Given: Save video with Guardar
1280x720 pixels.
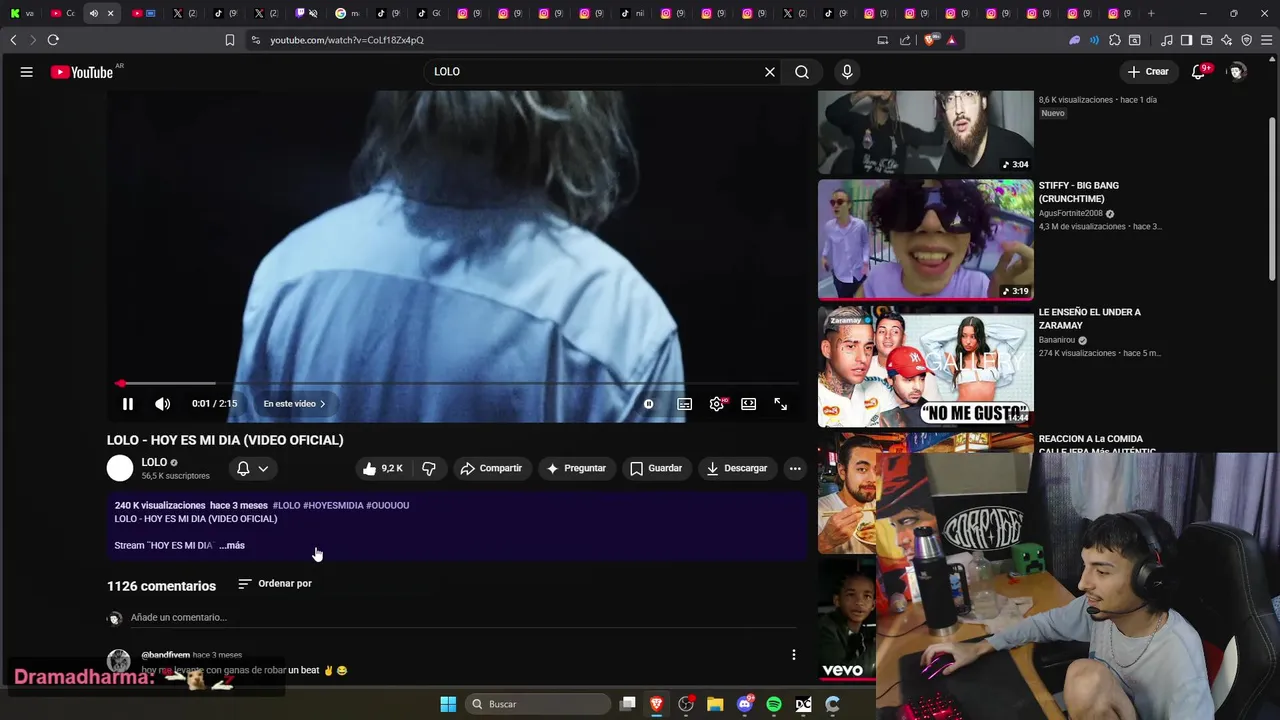Looking at the screenshot, I should [x=656, y=468].
